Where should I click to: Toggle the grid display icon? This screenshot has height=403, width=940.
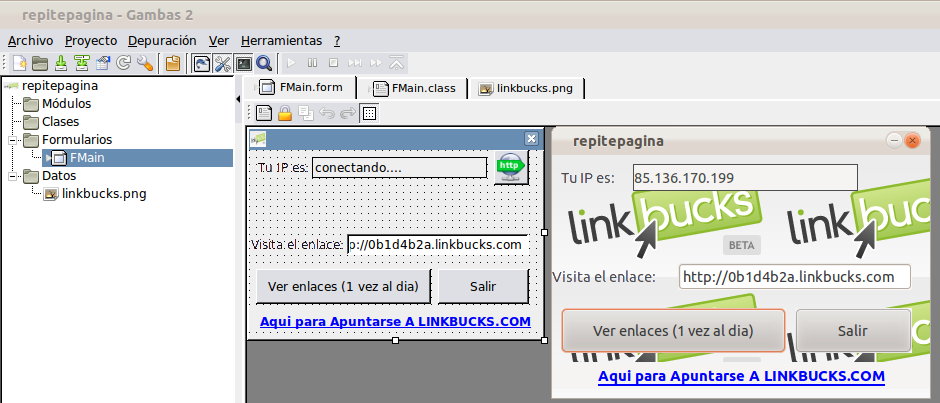coord(369,113)
